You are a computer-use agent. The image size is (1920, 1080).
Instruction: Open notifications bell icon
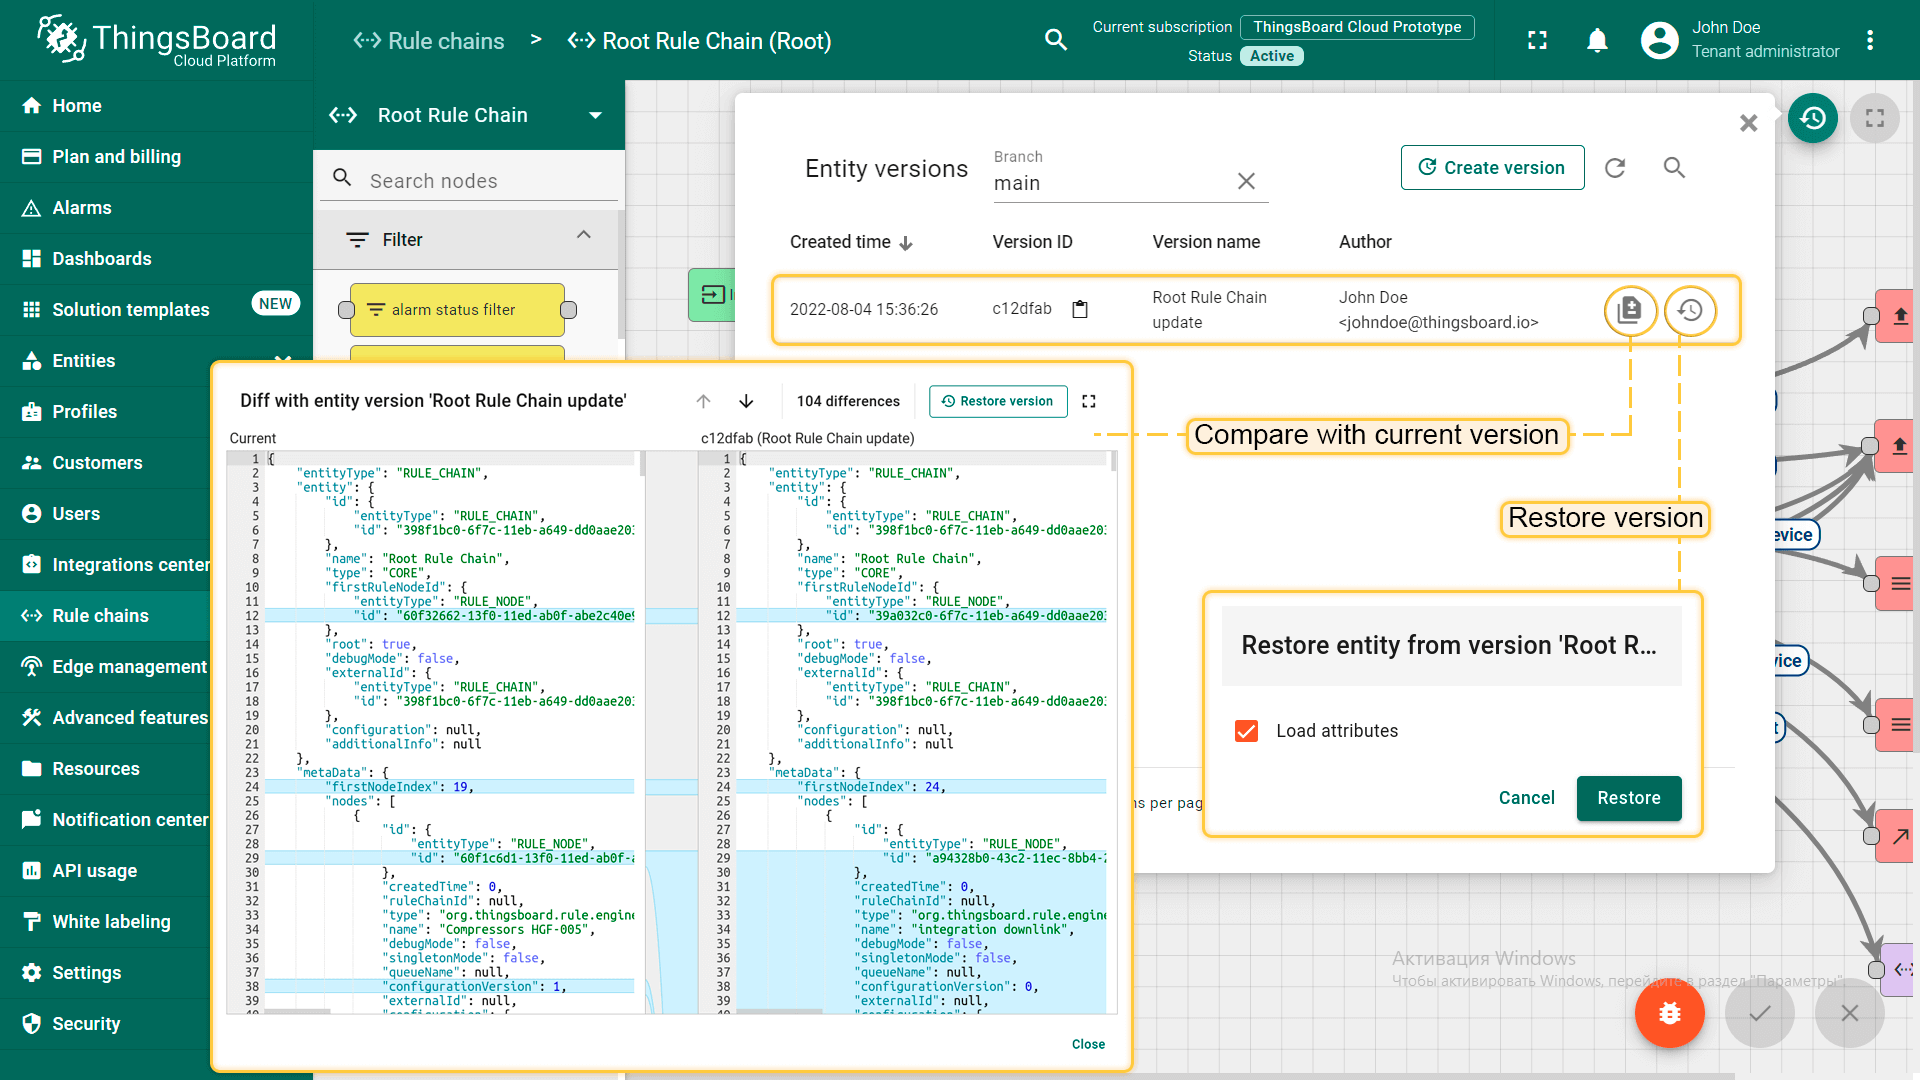(x=1597, y=40)
